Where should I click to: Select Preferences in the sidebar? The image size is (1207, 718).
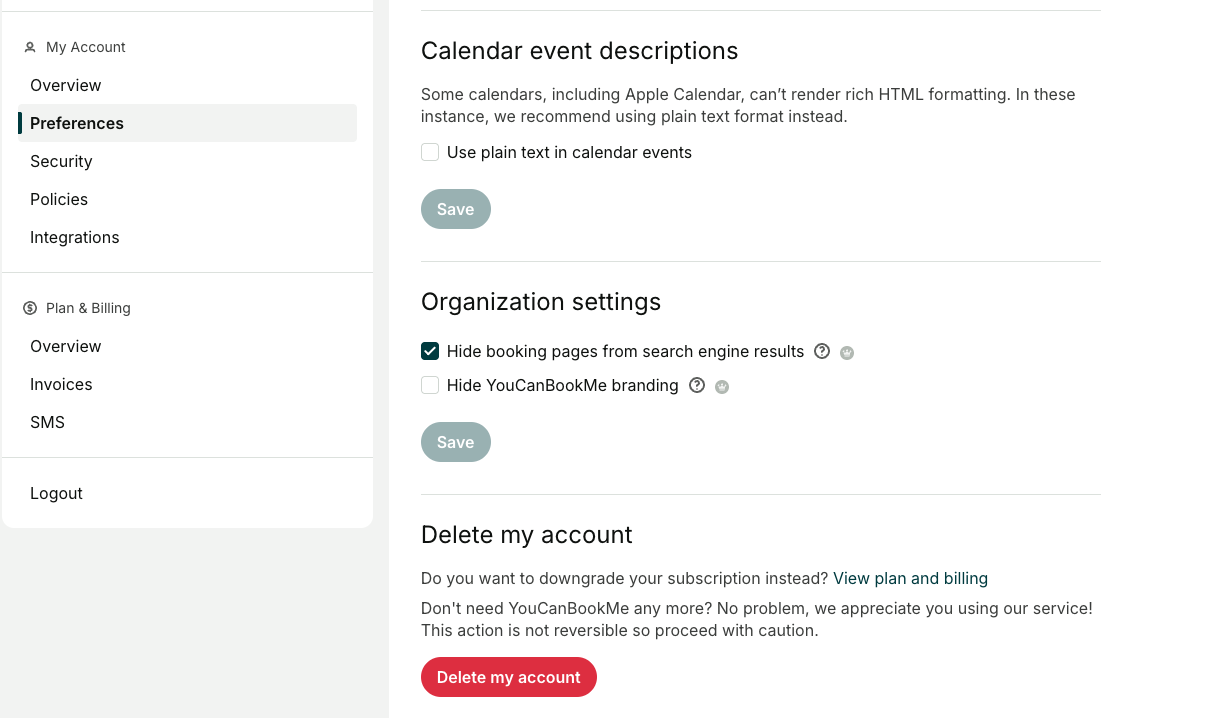pos(187,123)
